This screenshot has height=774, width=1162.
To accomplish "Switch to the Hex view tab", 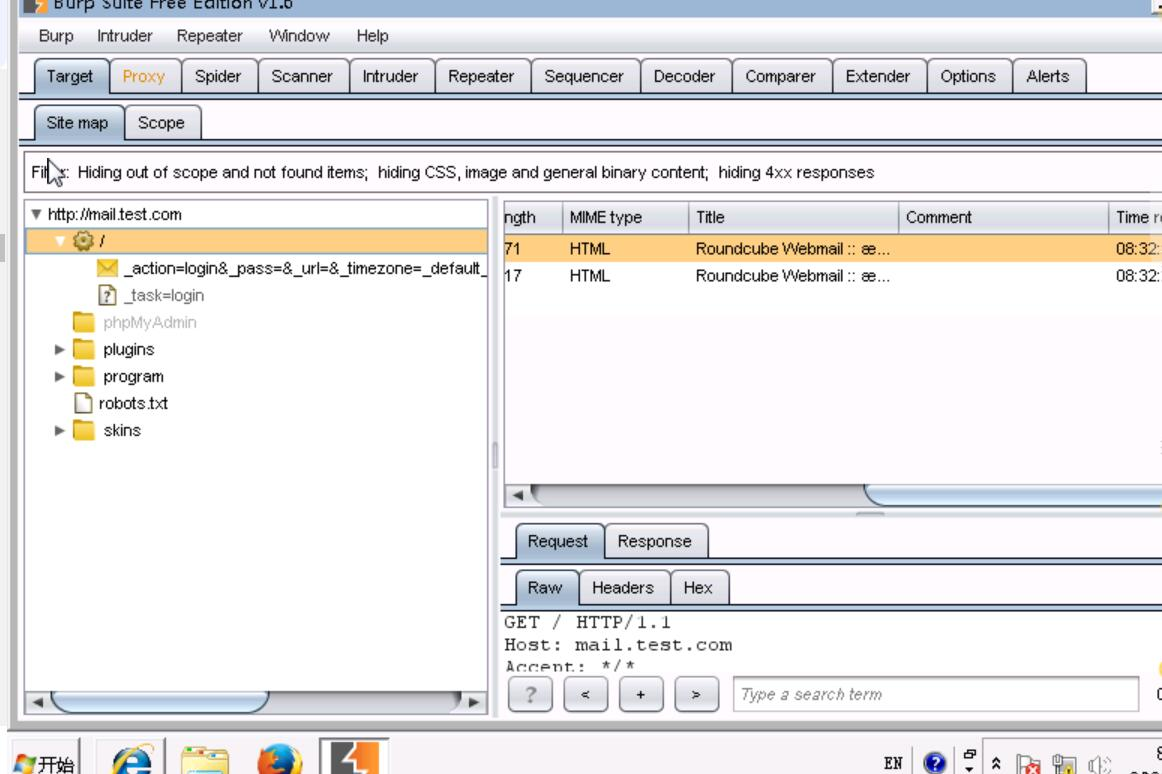I will tap(698, 588).
